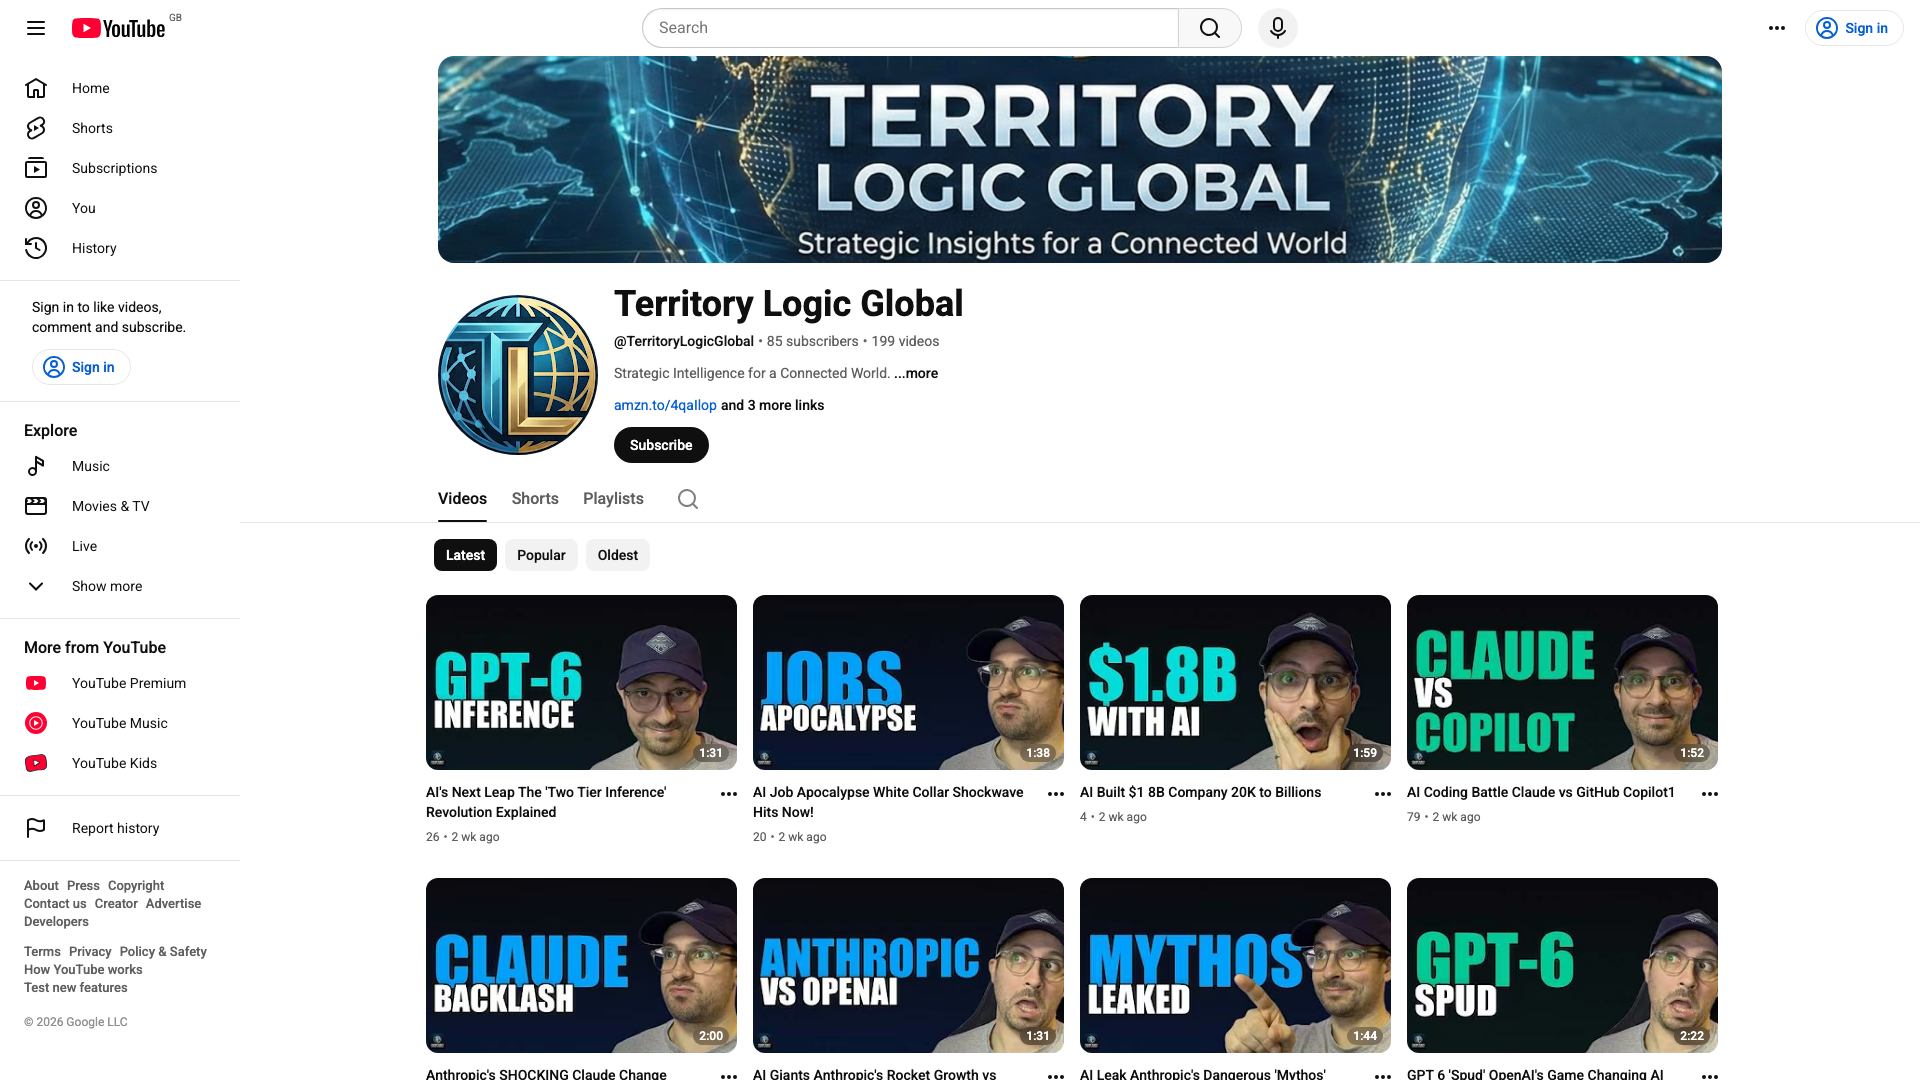This screenshot has height=1080, width=1920.
Task: Switch to the Videos tab
Action: pos(462,499)
